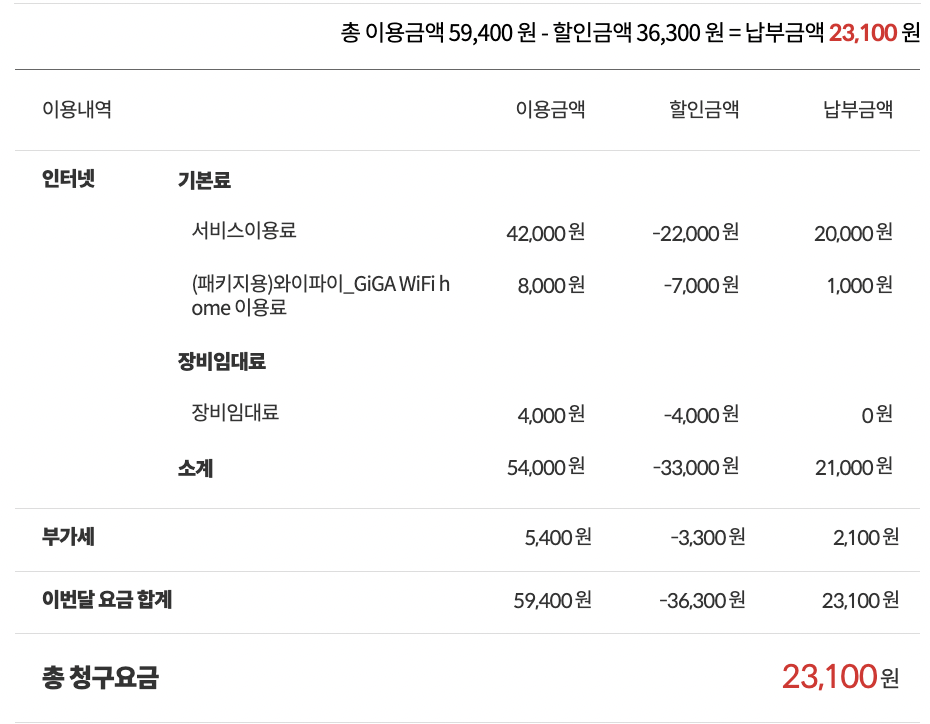Select the 인터넷 category label
The height and width of the screenshot is (724, 930).
pos(68,180)
